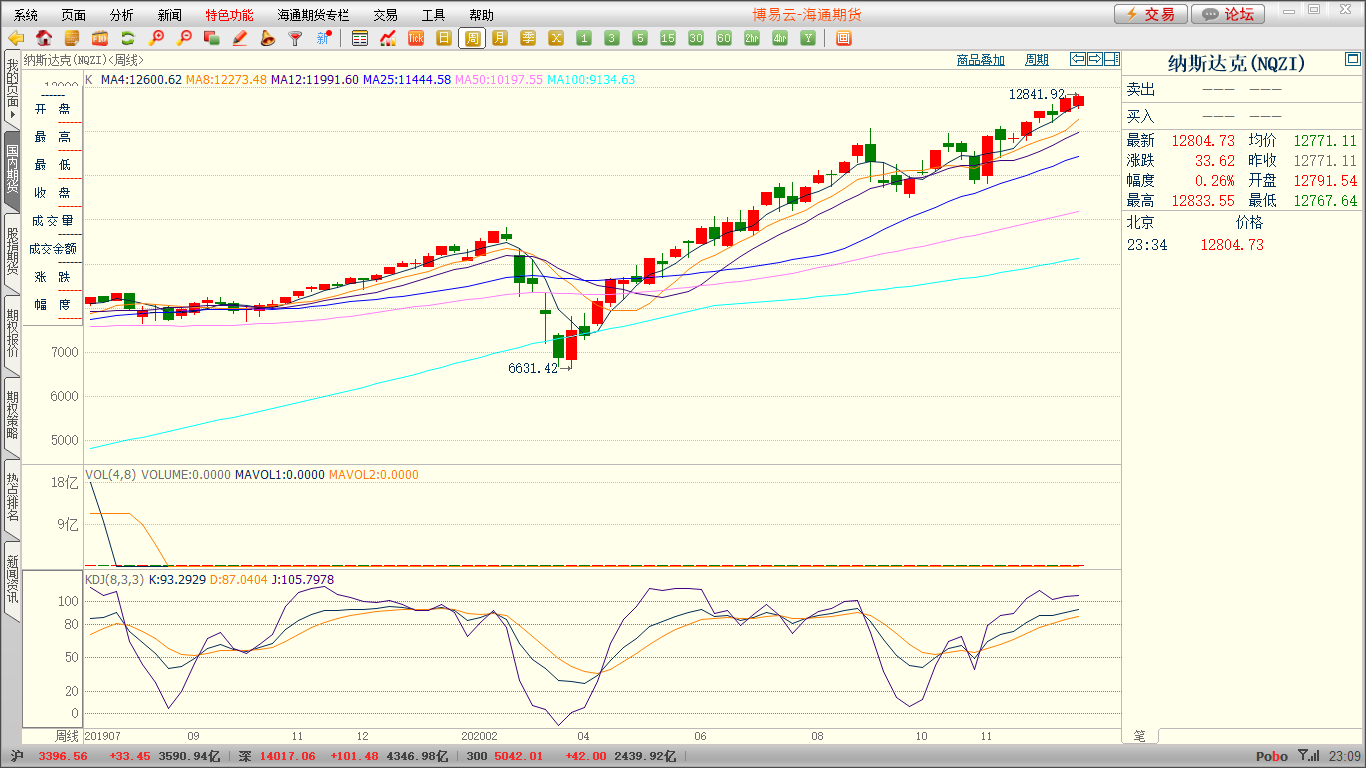Open the 帮助 menu
The image size is (1366, 768).
point(482,15)
